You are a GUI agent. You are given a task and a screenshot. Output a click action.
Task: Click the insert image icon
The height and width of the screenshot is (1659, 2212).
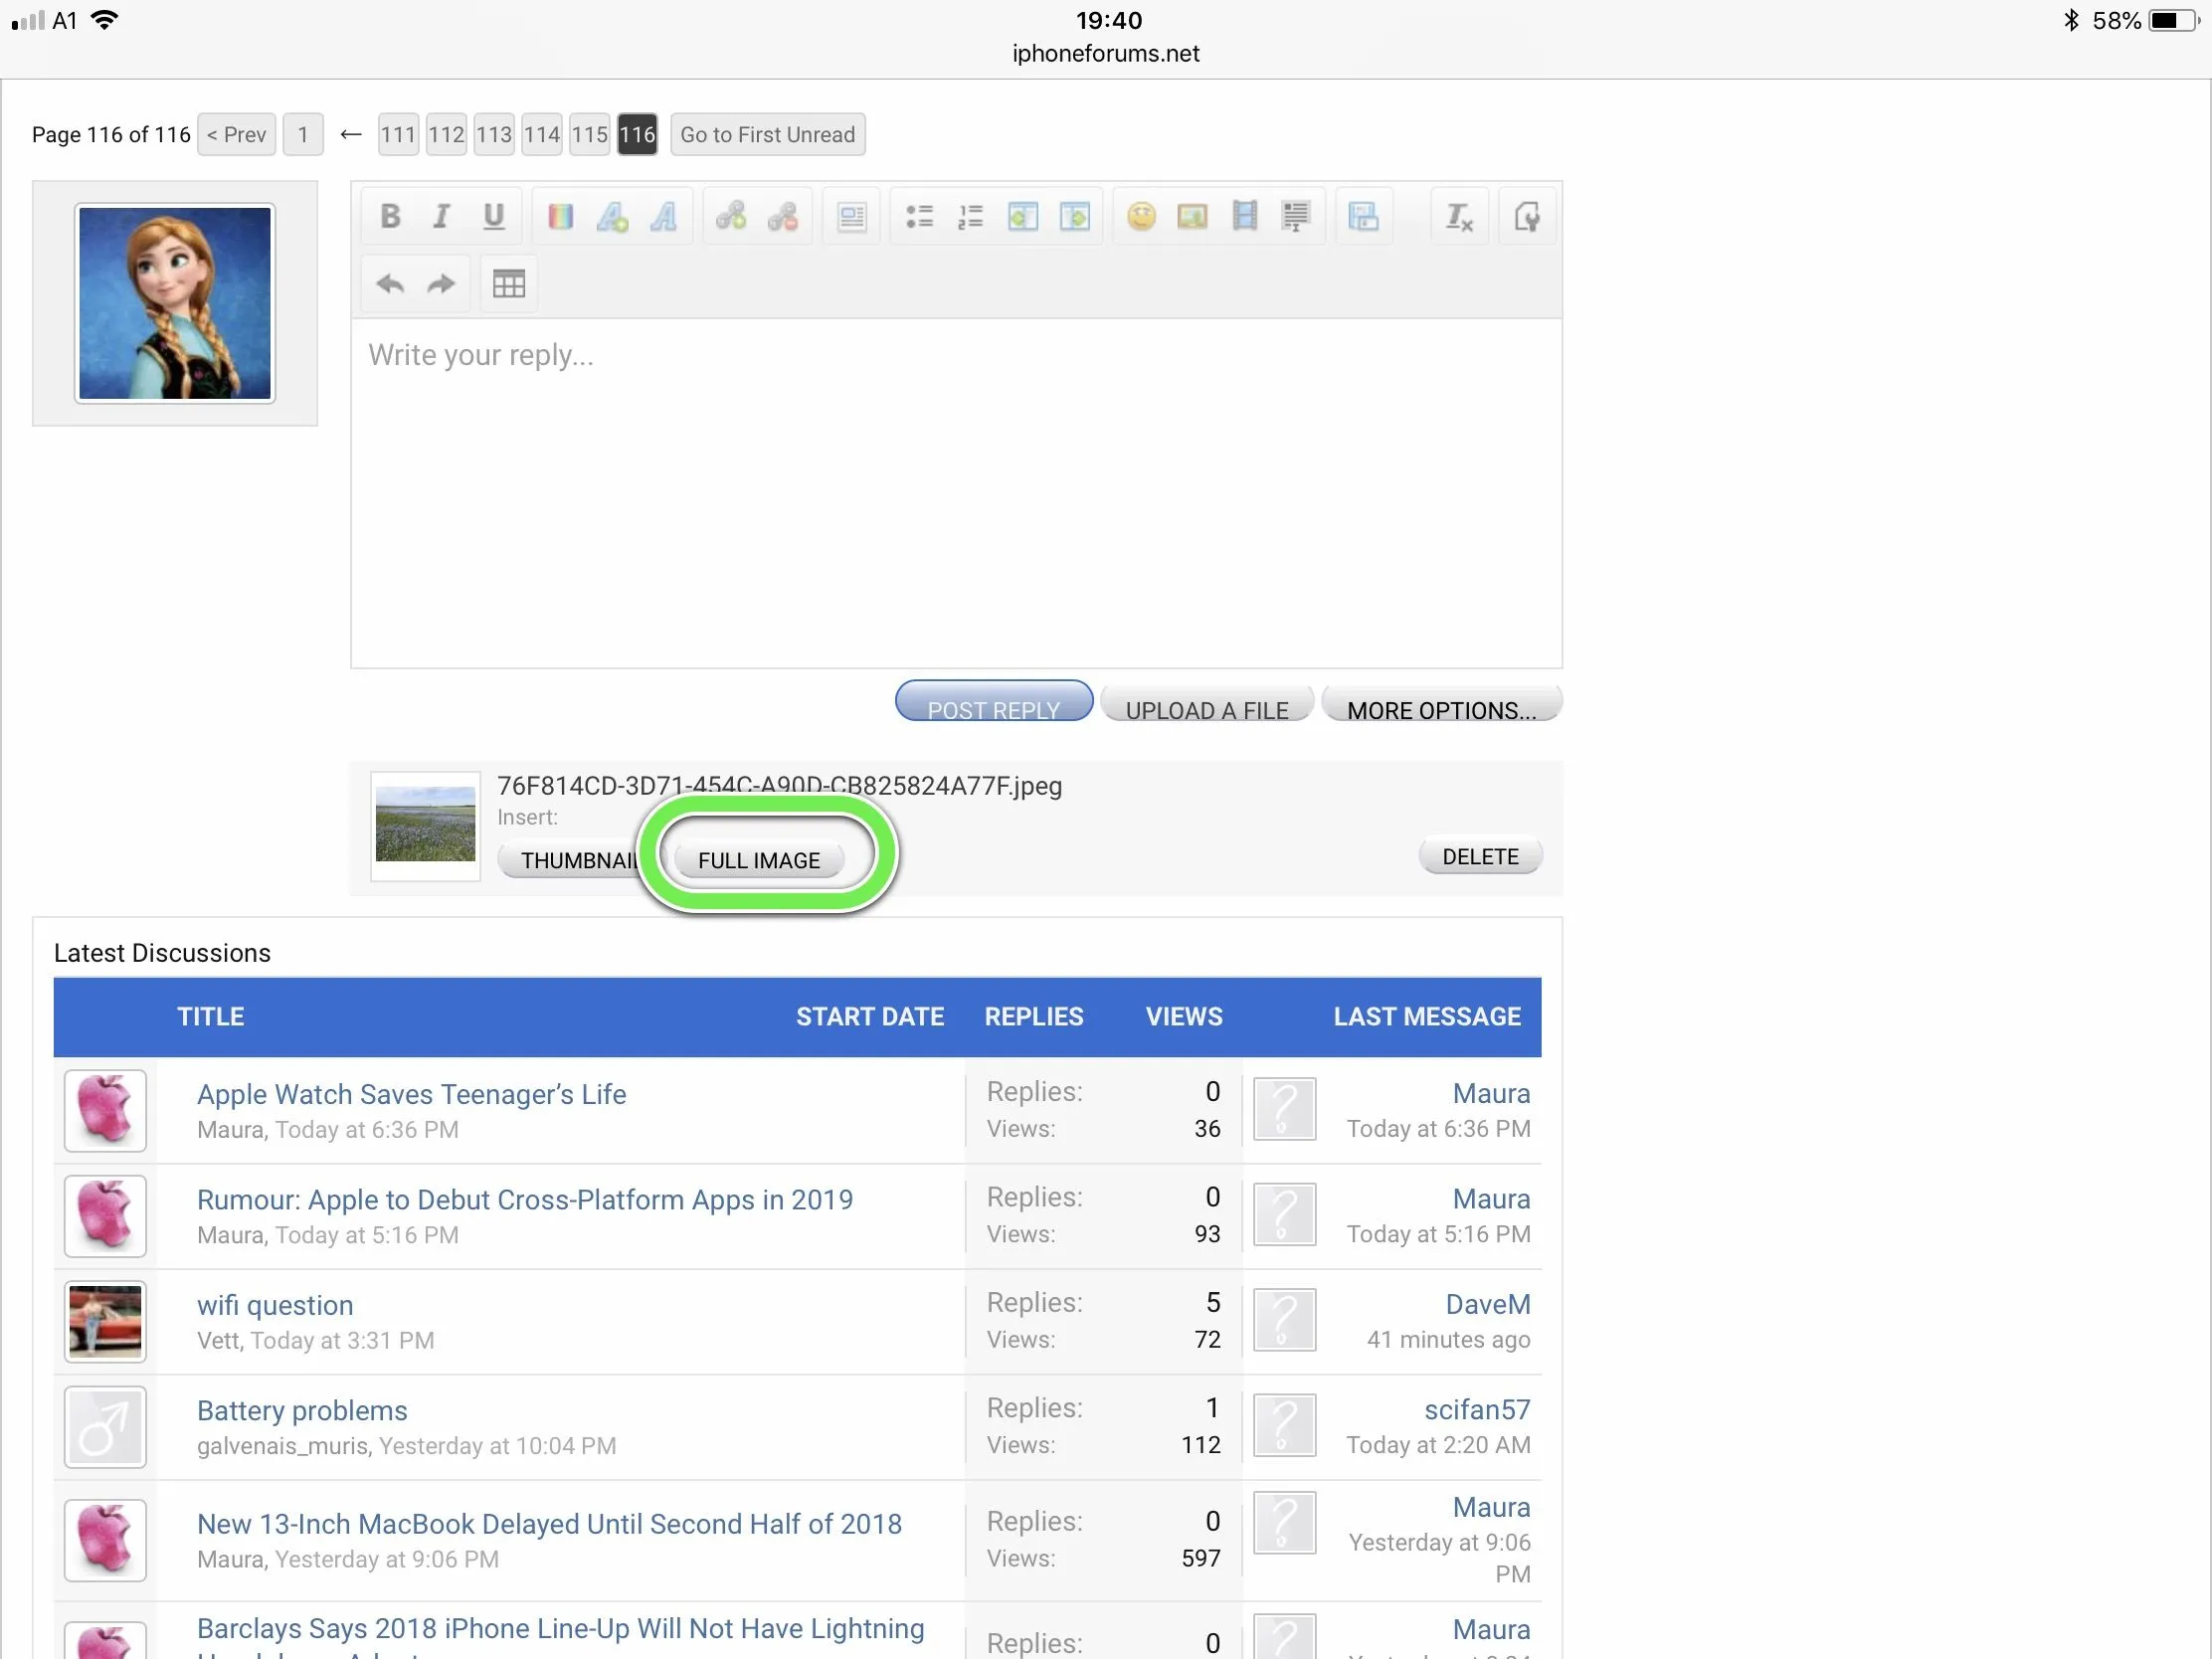tap(1192, 216)
